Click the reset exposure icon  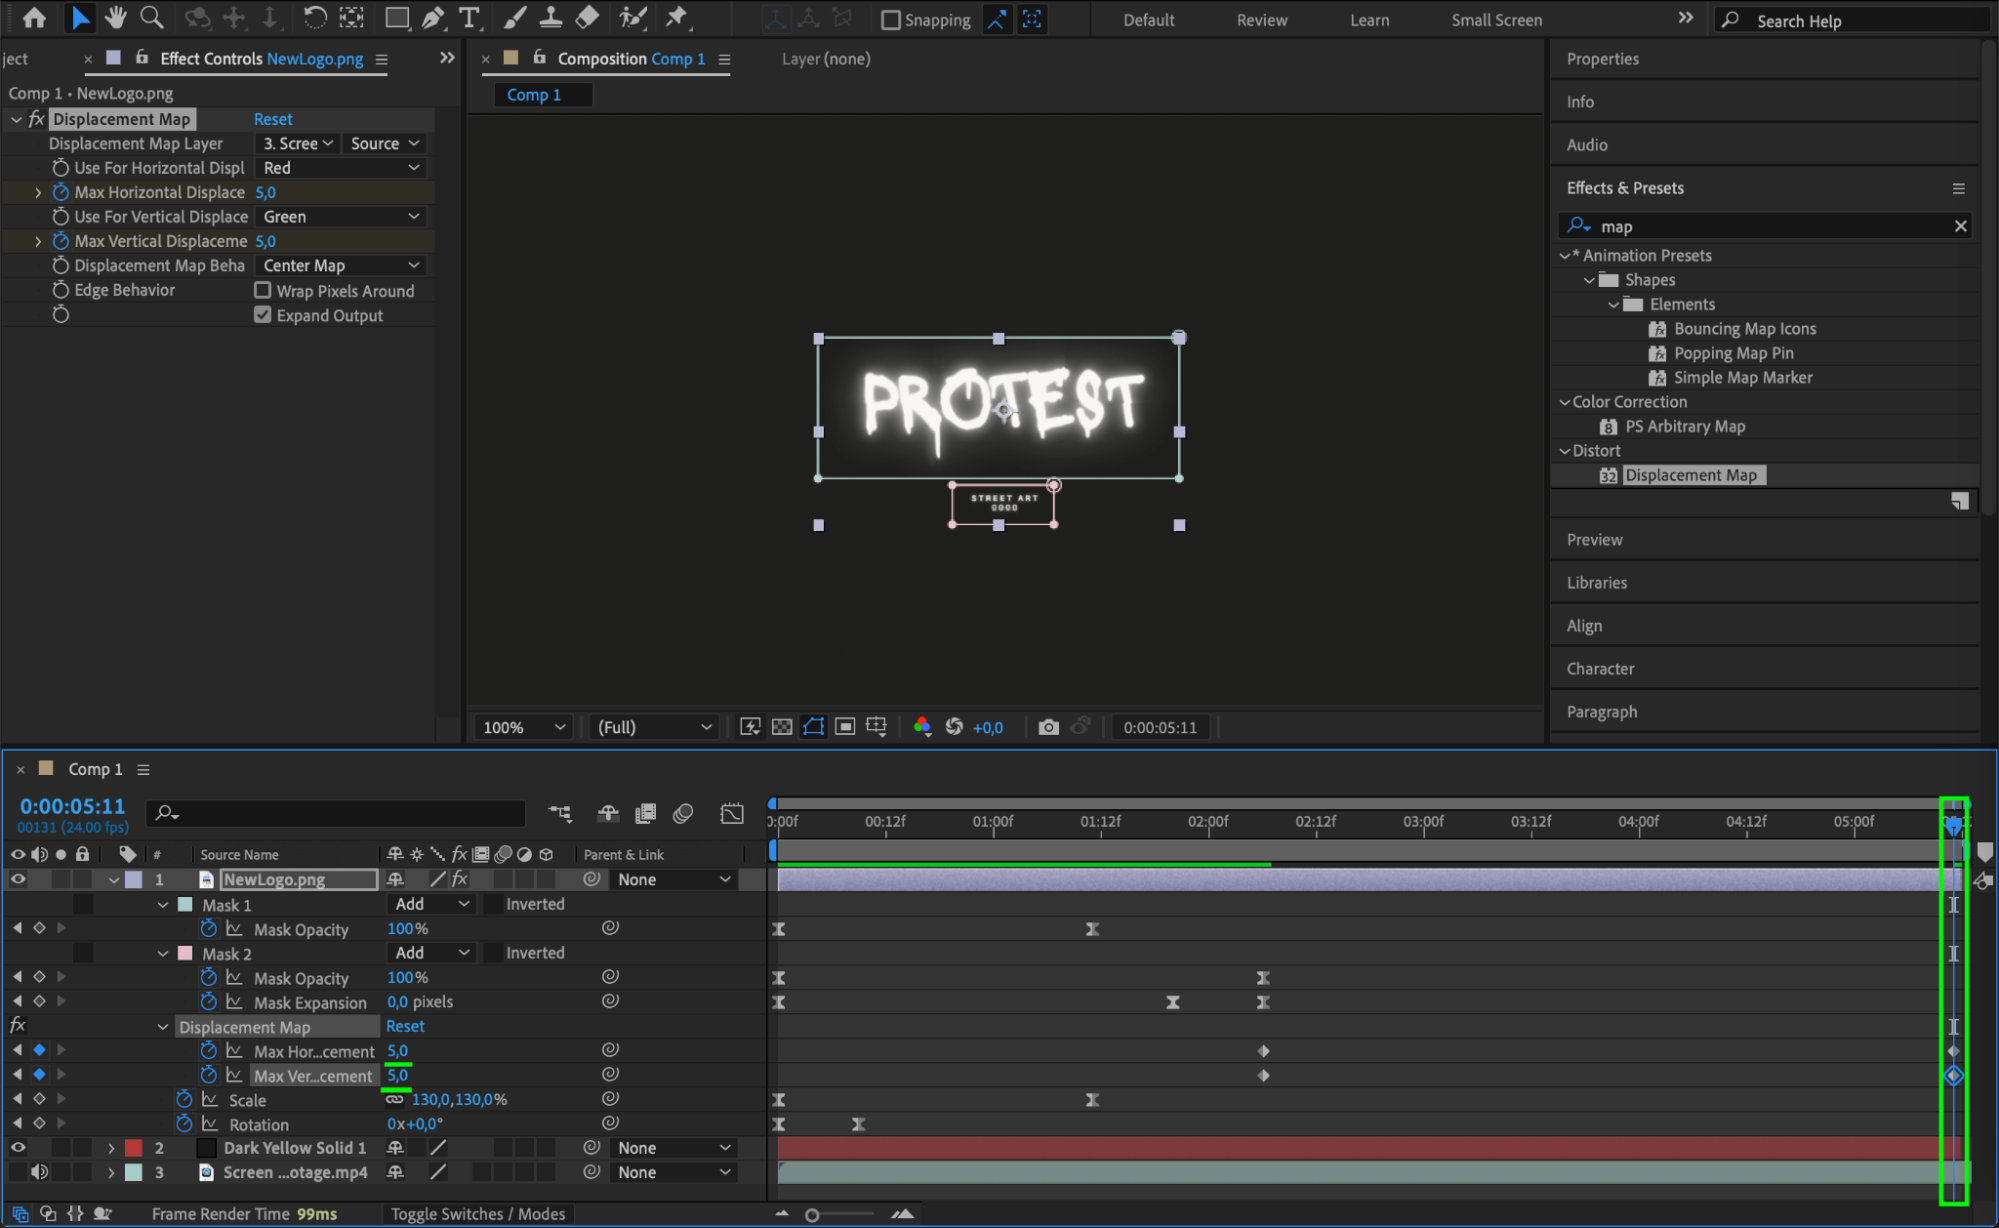pyautogui.click(x=954, y=727)
